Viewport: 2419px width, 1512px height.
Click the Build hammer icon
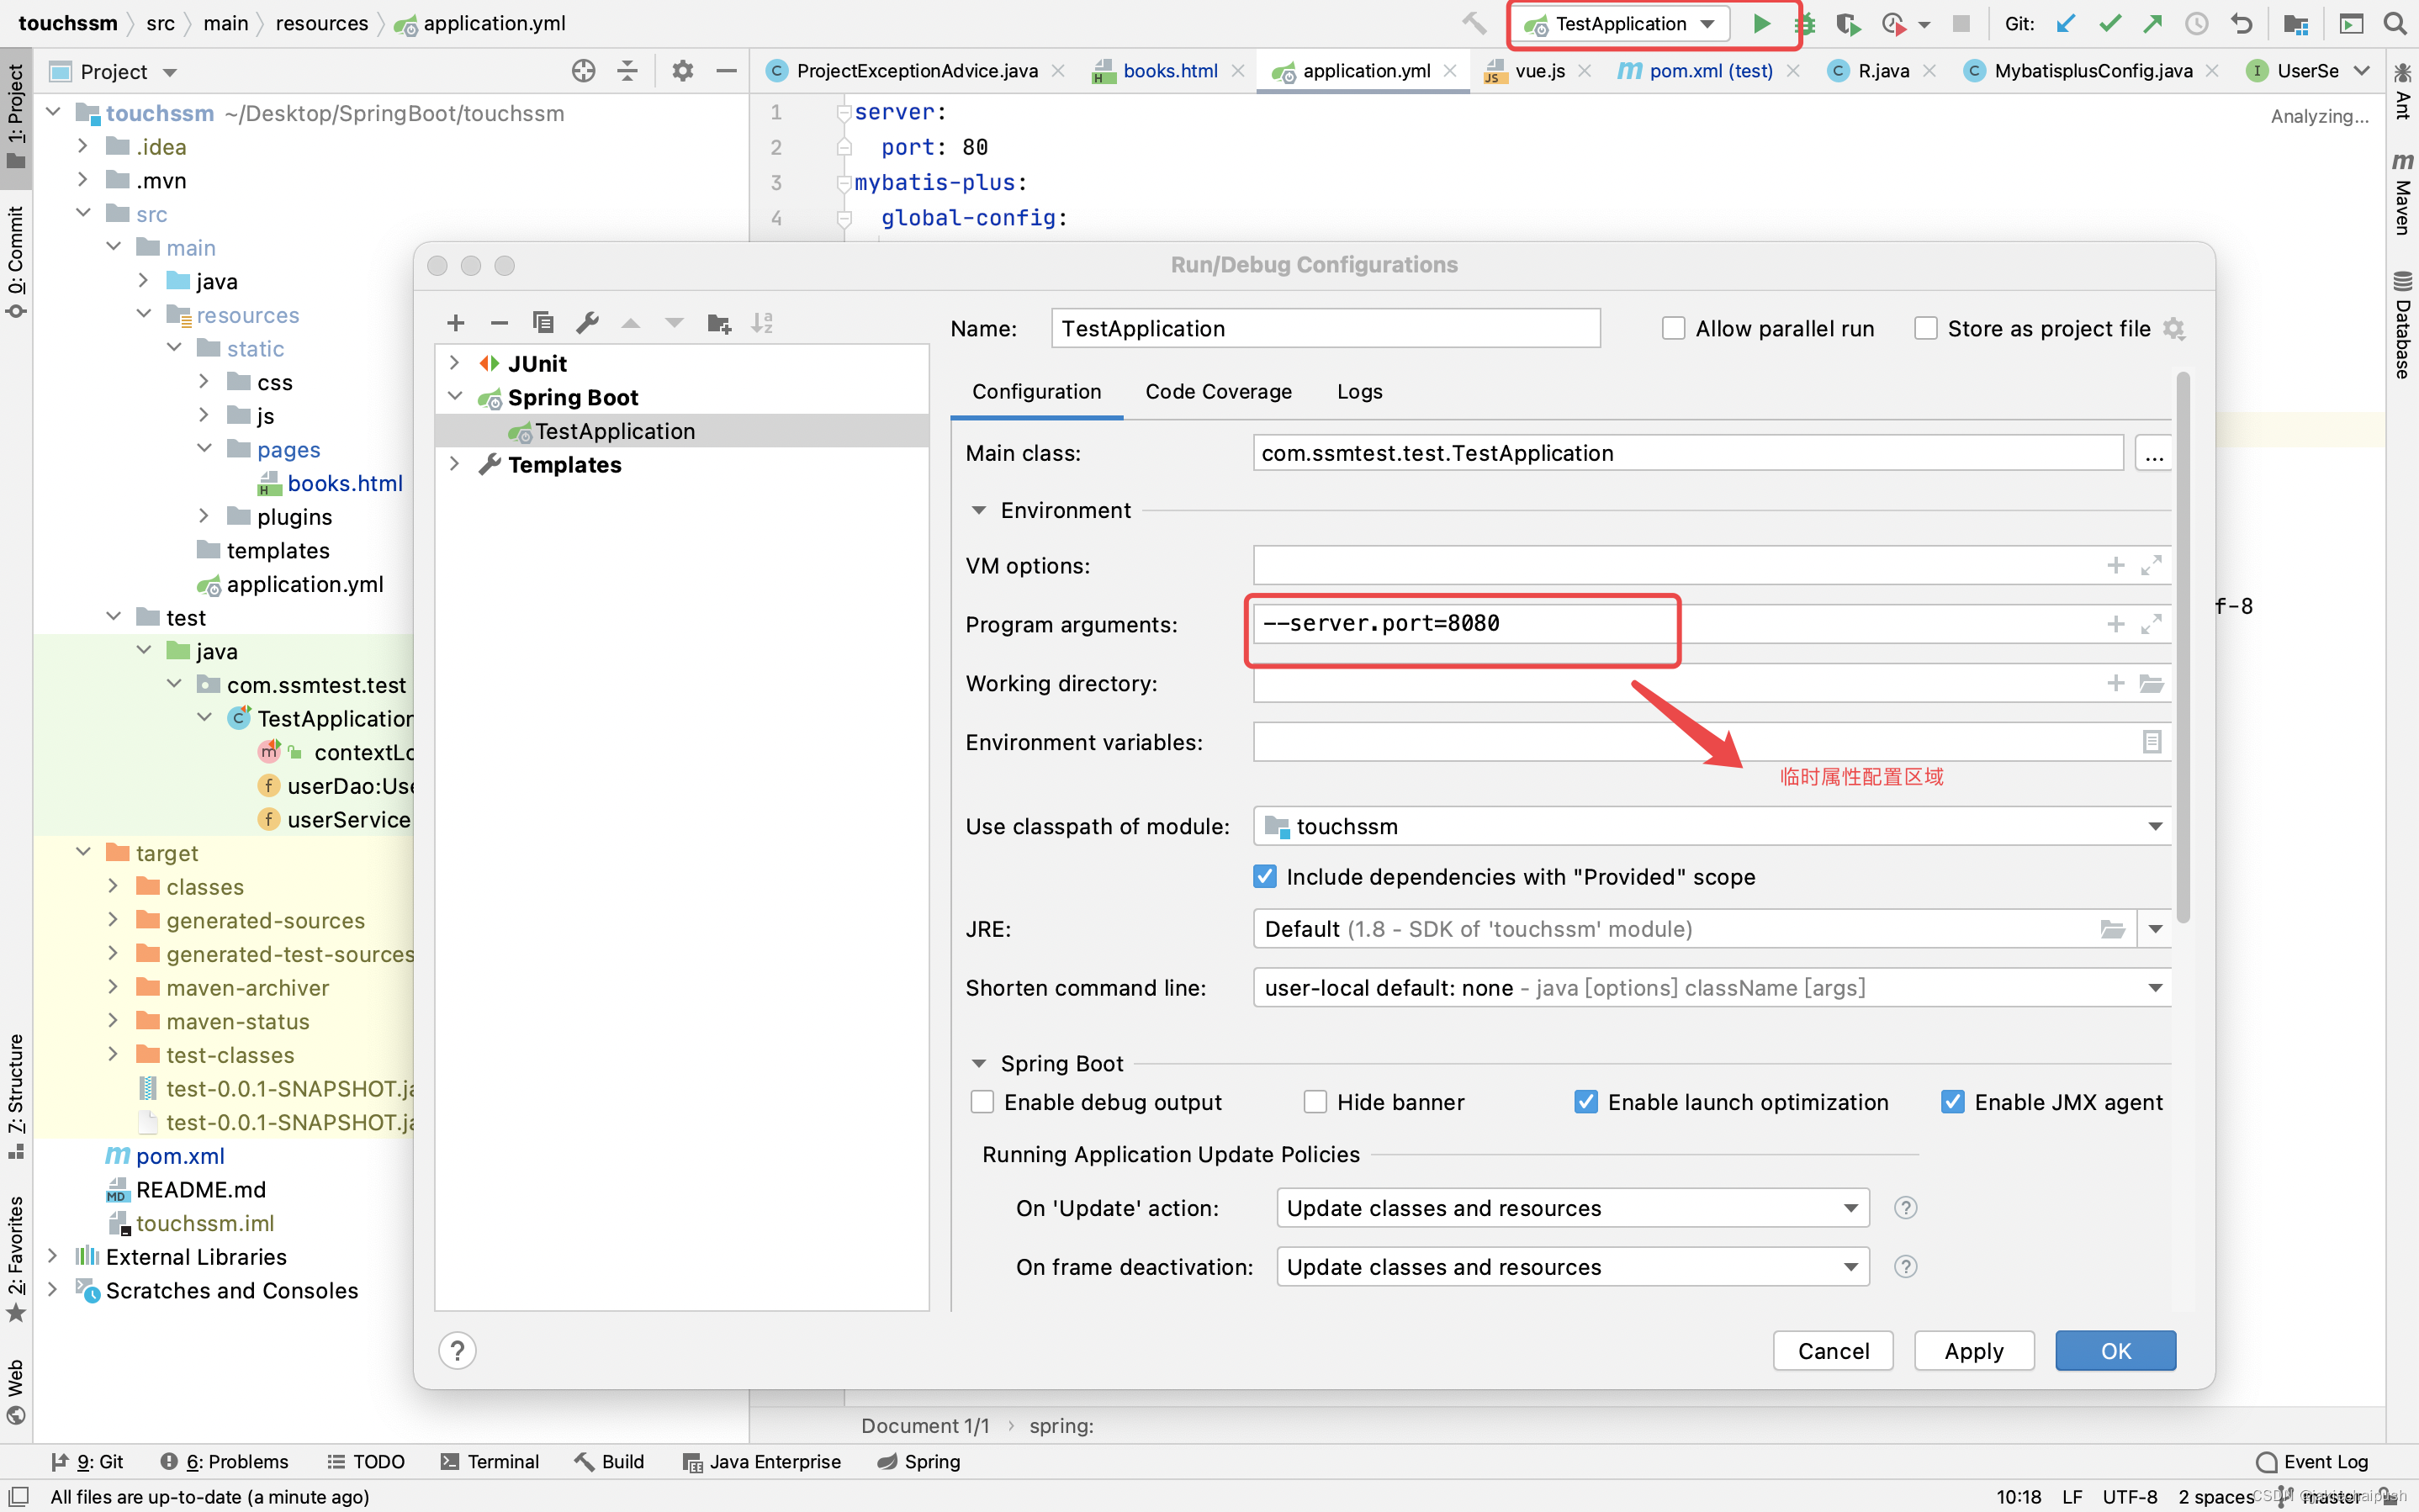(1474, 23)
